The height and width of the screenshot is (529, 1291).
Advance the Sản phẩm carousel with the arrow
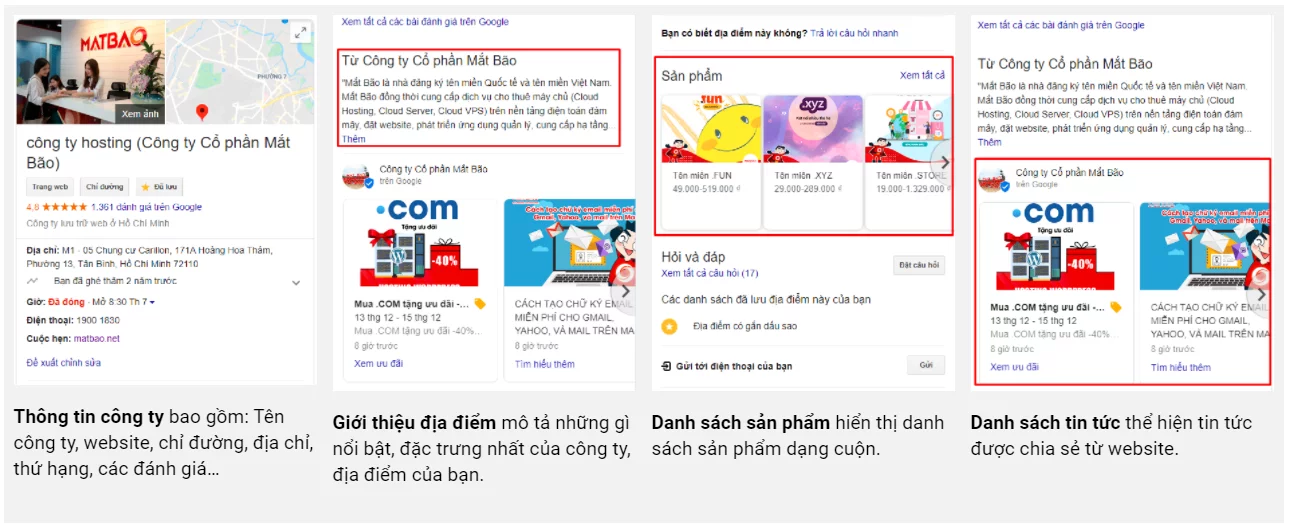[x=940, y=162]
